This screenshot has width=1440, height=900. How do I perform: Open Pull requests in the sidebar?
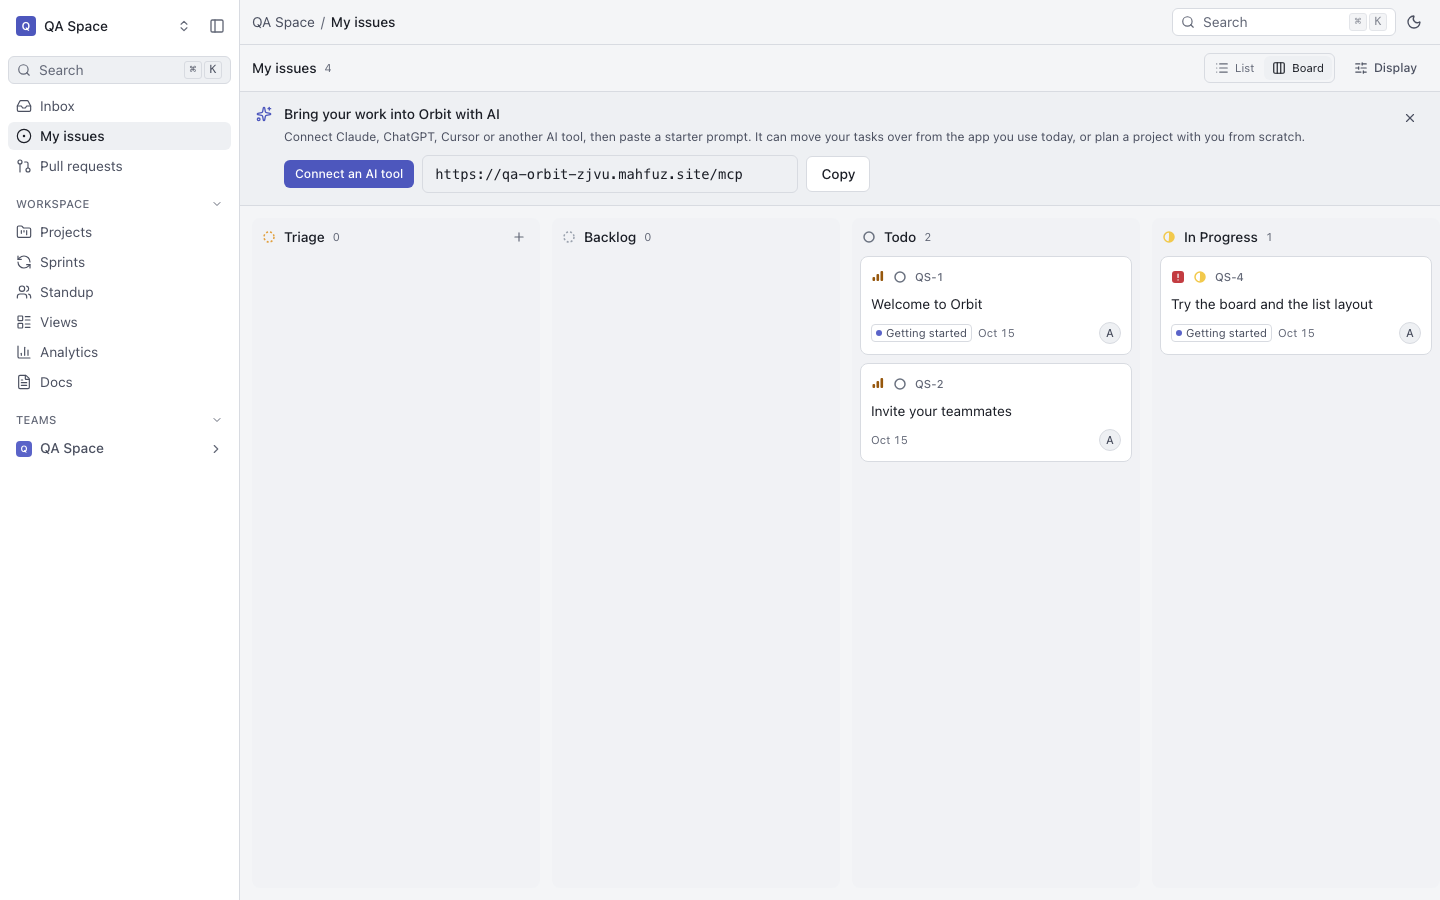tap(119, 166)
